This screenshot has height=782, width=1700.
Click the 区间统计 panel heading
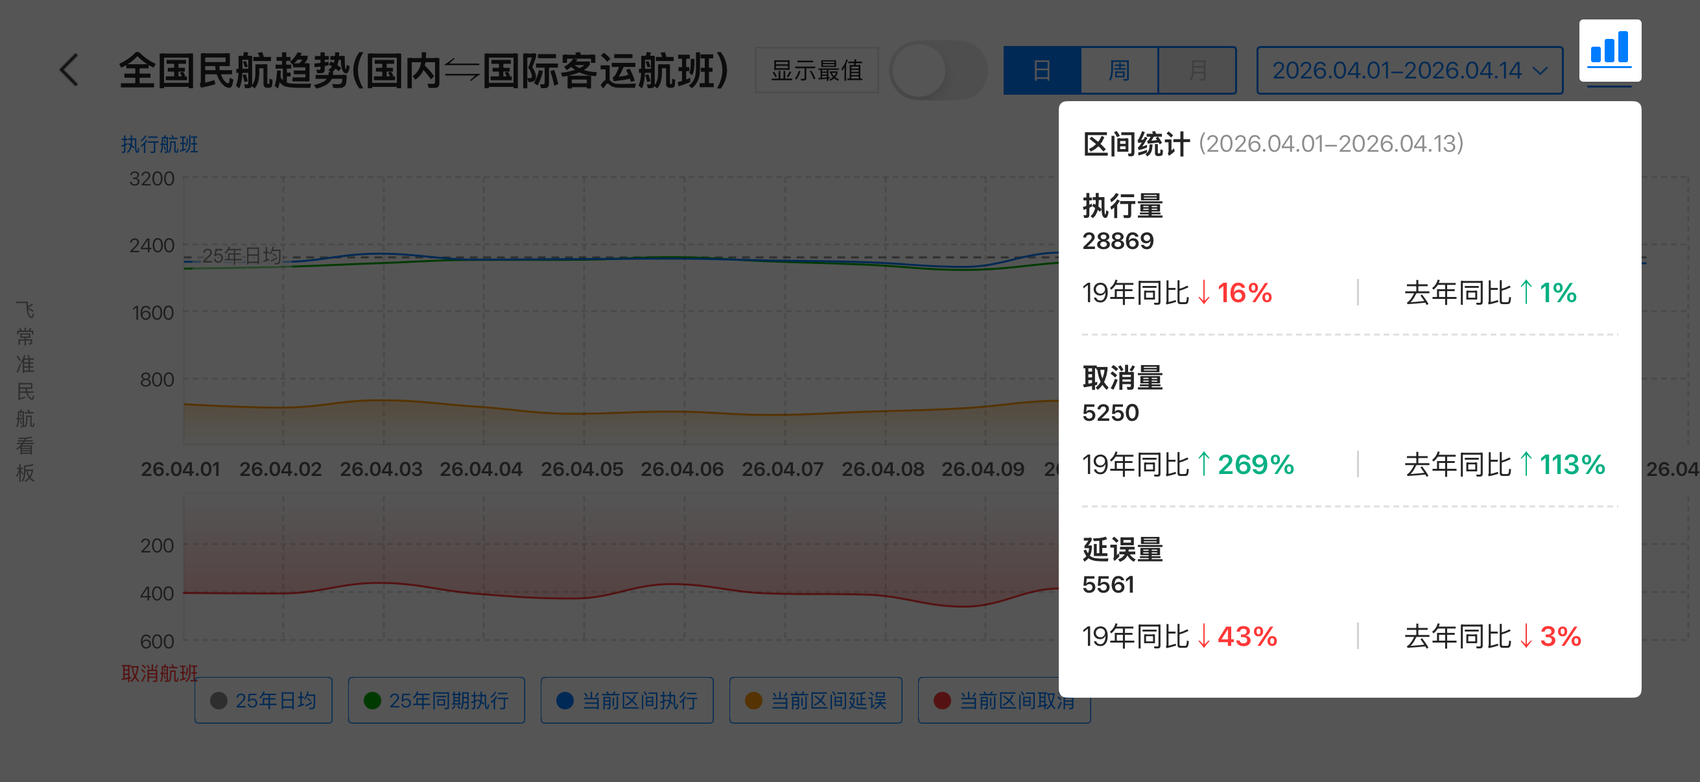(x=1135, y=144)
